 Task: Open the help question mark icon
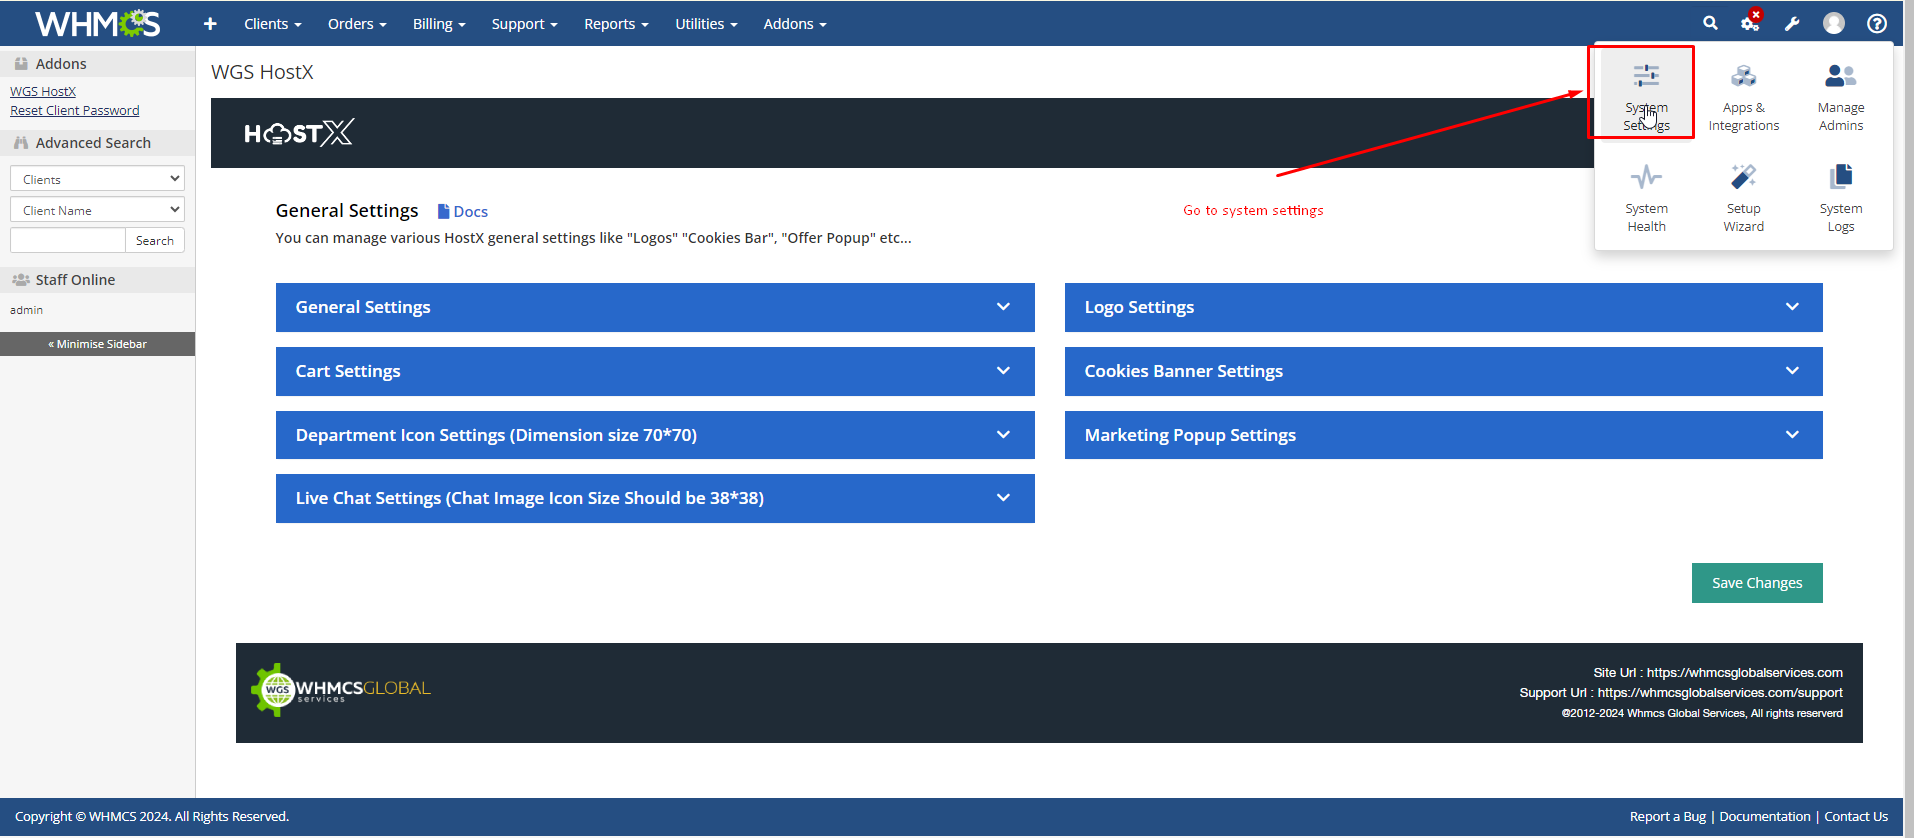coord(1877,23)
